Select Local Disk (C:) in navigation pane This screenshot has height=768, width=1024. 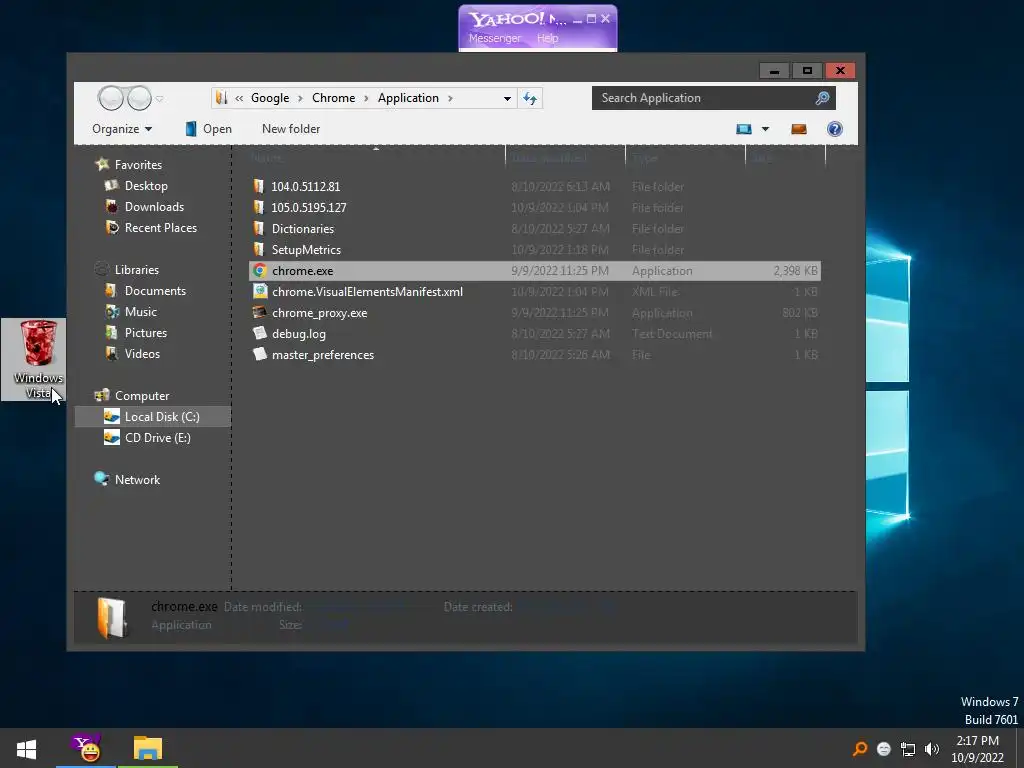tap(152, 417)
